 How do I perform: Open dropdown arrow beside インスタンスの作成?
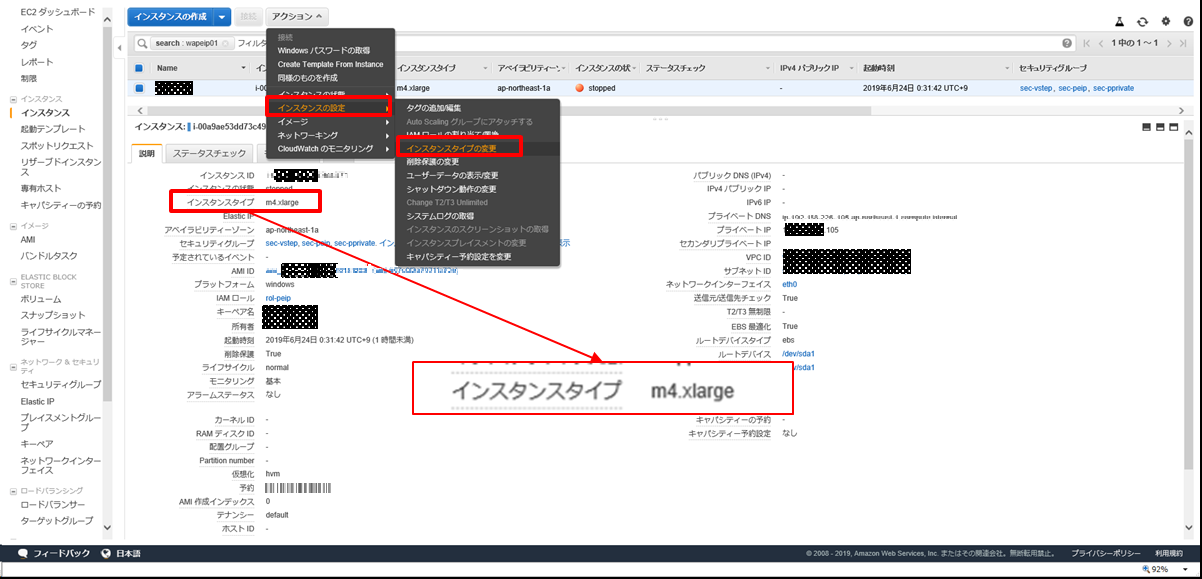(x=222, y=17)
